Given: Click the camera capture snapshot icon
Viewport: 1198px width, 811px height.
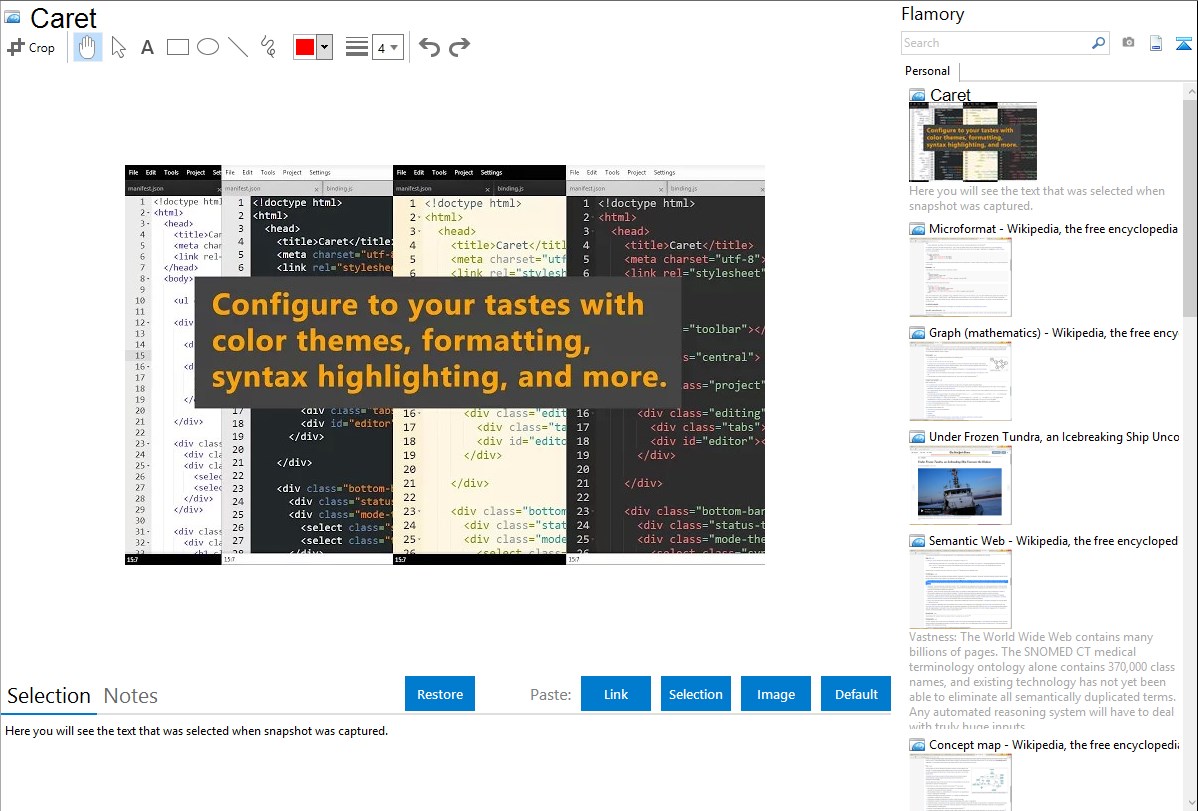Looking at the screenshot, I should (x=1128, y=43).
